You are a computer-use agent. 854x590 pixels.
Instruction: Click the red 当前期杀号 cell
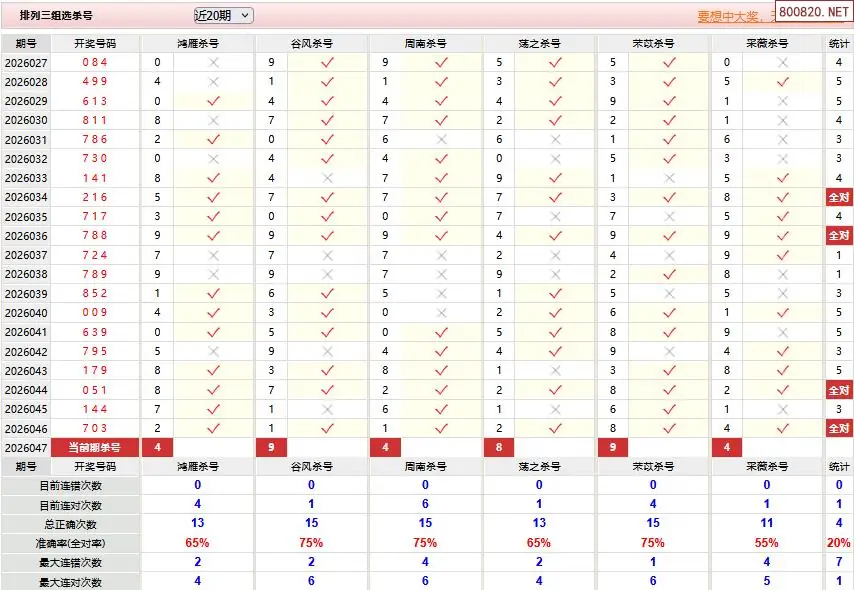tap(95, 448)
